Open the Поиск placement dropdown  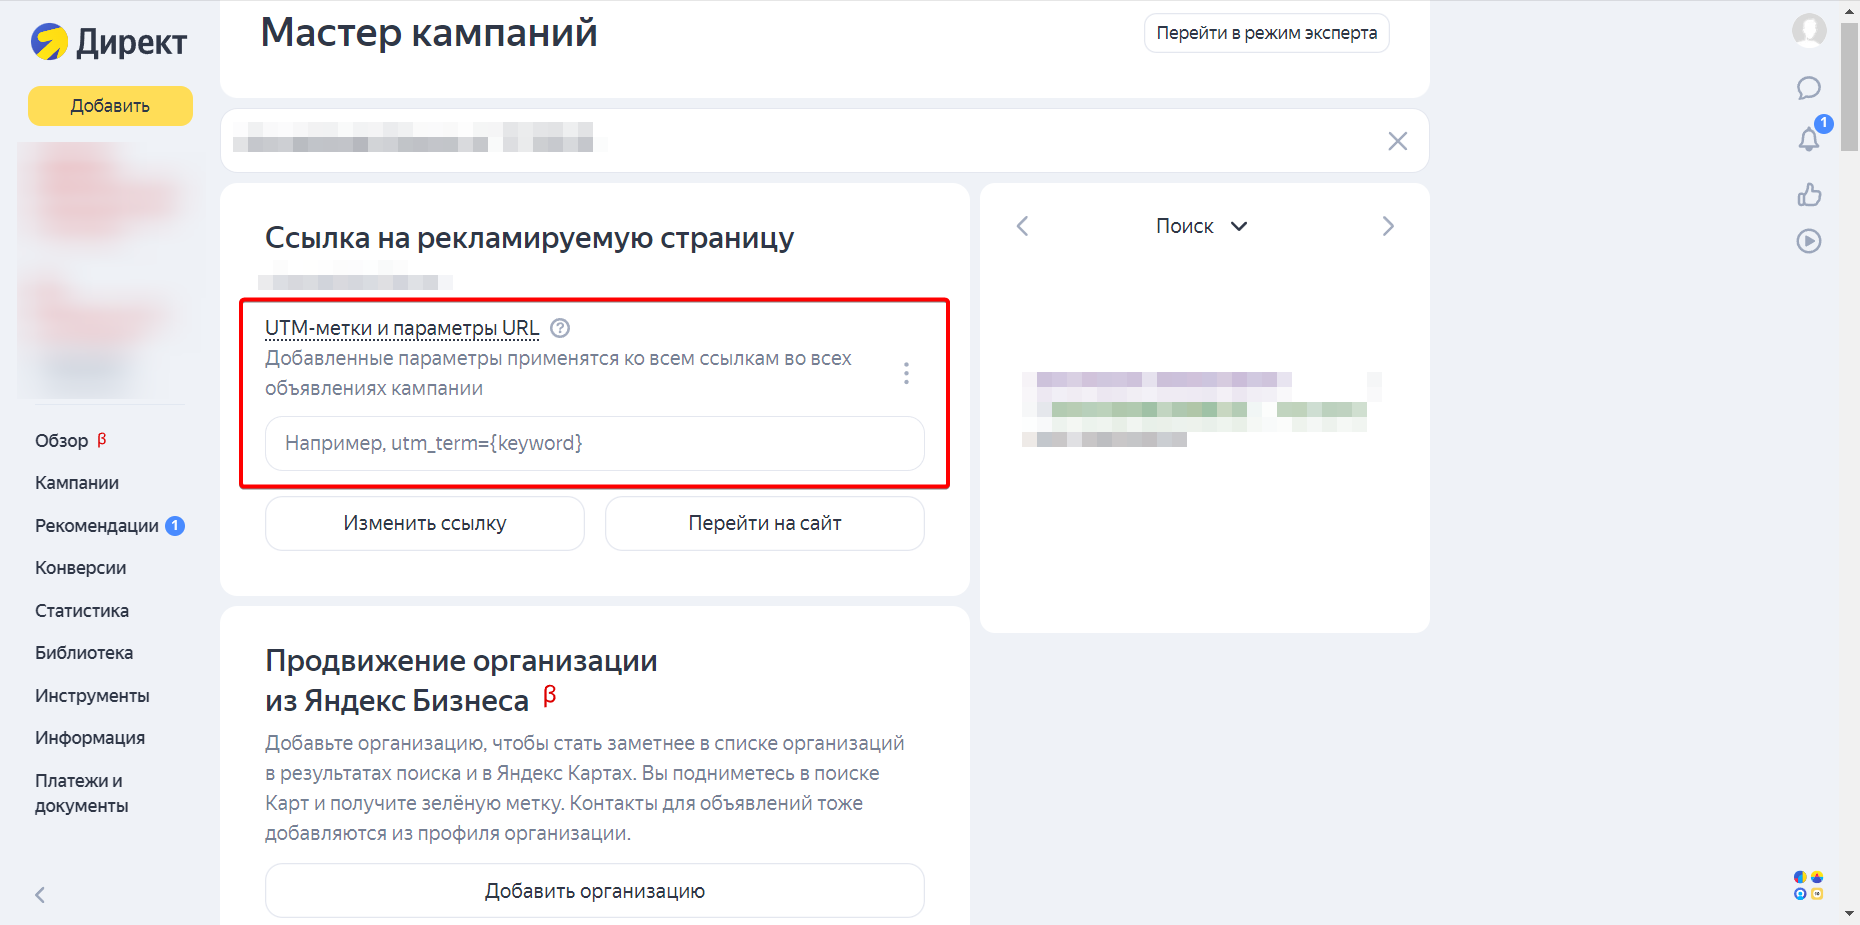coord(1202,225)
